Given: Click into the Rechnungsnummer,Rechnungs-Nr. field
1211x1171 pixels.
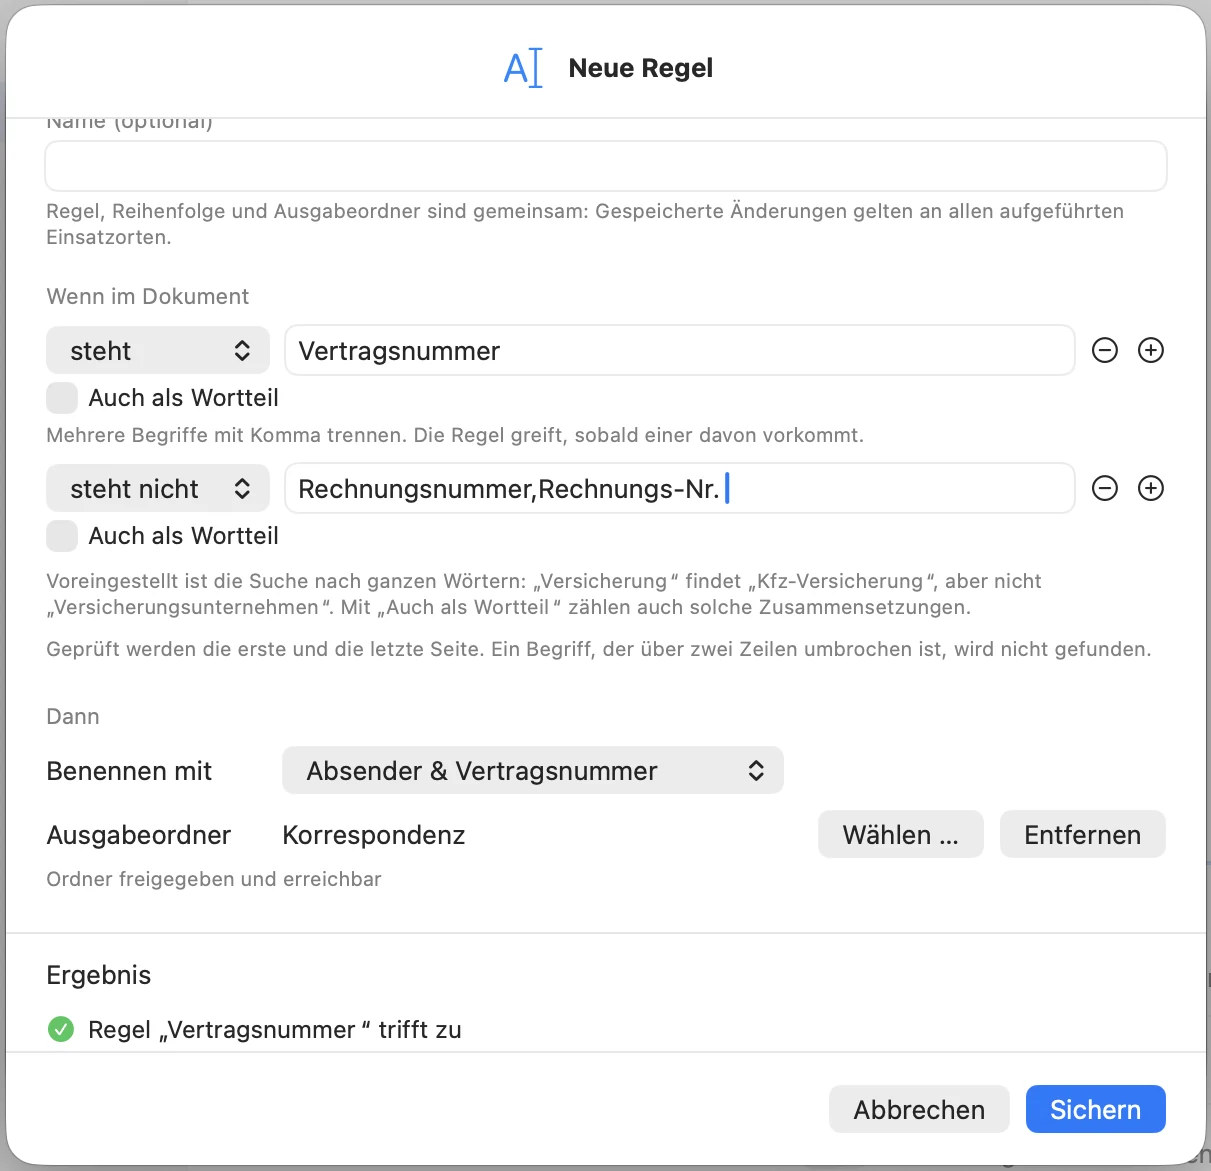Looking at the screenshot, I should (680, 489).
